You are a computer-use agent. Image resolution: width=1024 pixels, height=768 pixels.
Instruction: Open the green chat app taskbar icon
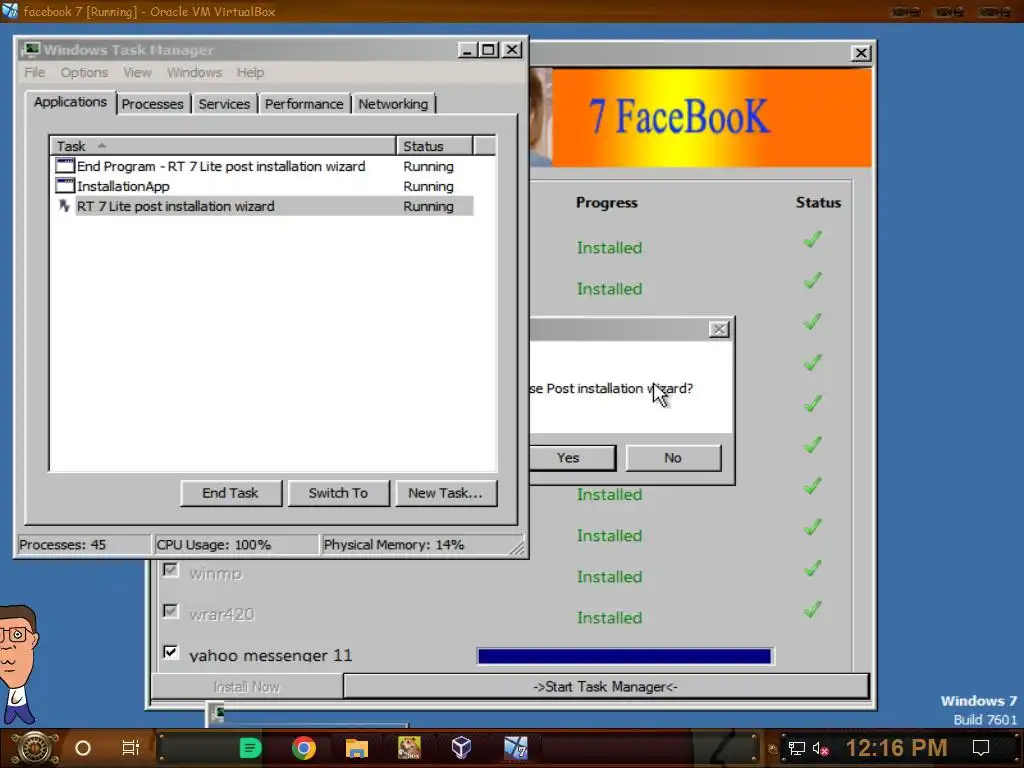[250, 748]
